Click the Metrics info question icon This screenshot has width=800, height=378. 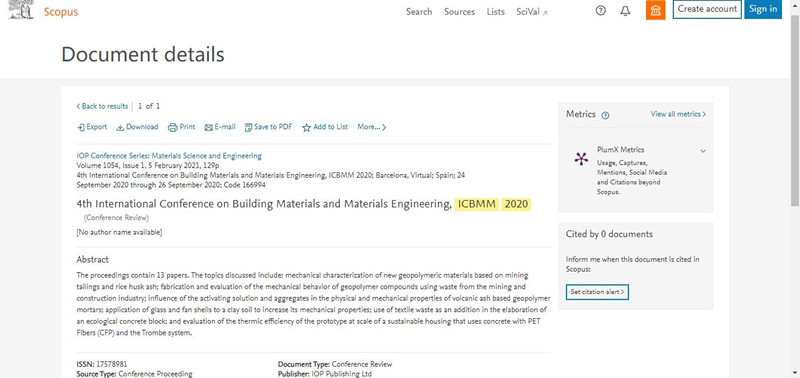coord(605,115)
